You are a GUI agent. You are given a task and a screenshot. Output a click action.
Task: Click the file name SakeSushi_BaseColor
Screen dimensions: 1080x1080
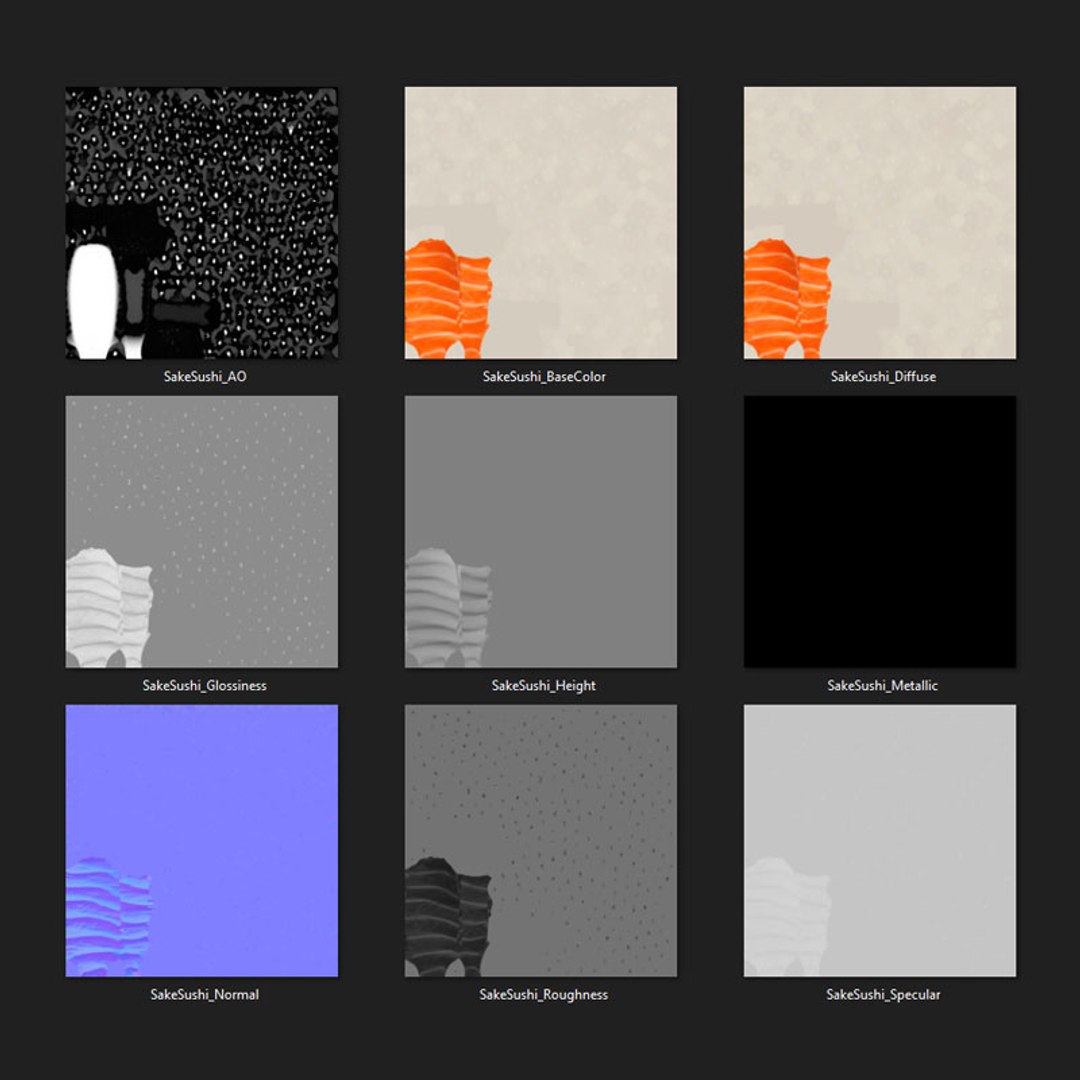(544, 377)
